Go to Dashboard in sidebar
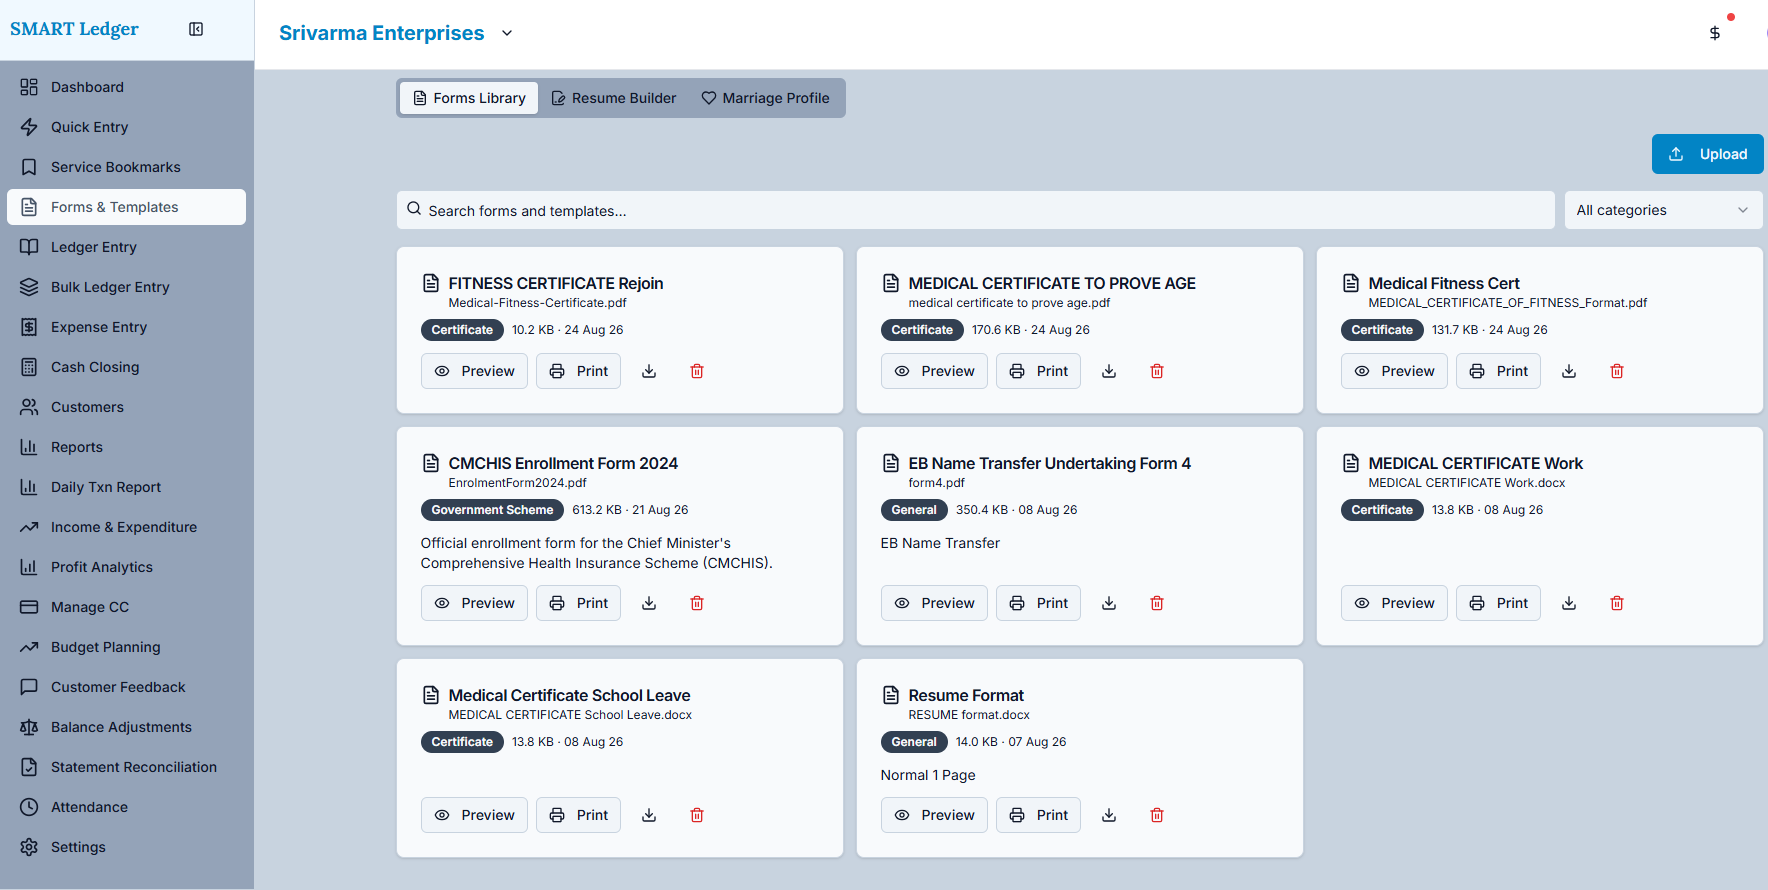The width and height of the screenshot is (1768, 890). pyautogui.click(x=126, y=87)
